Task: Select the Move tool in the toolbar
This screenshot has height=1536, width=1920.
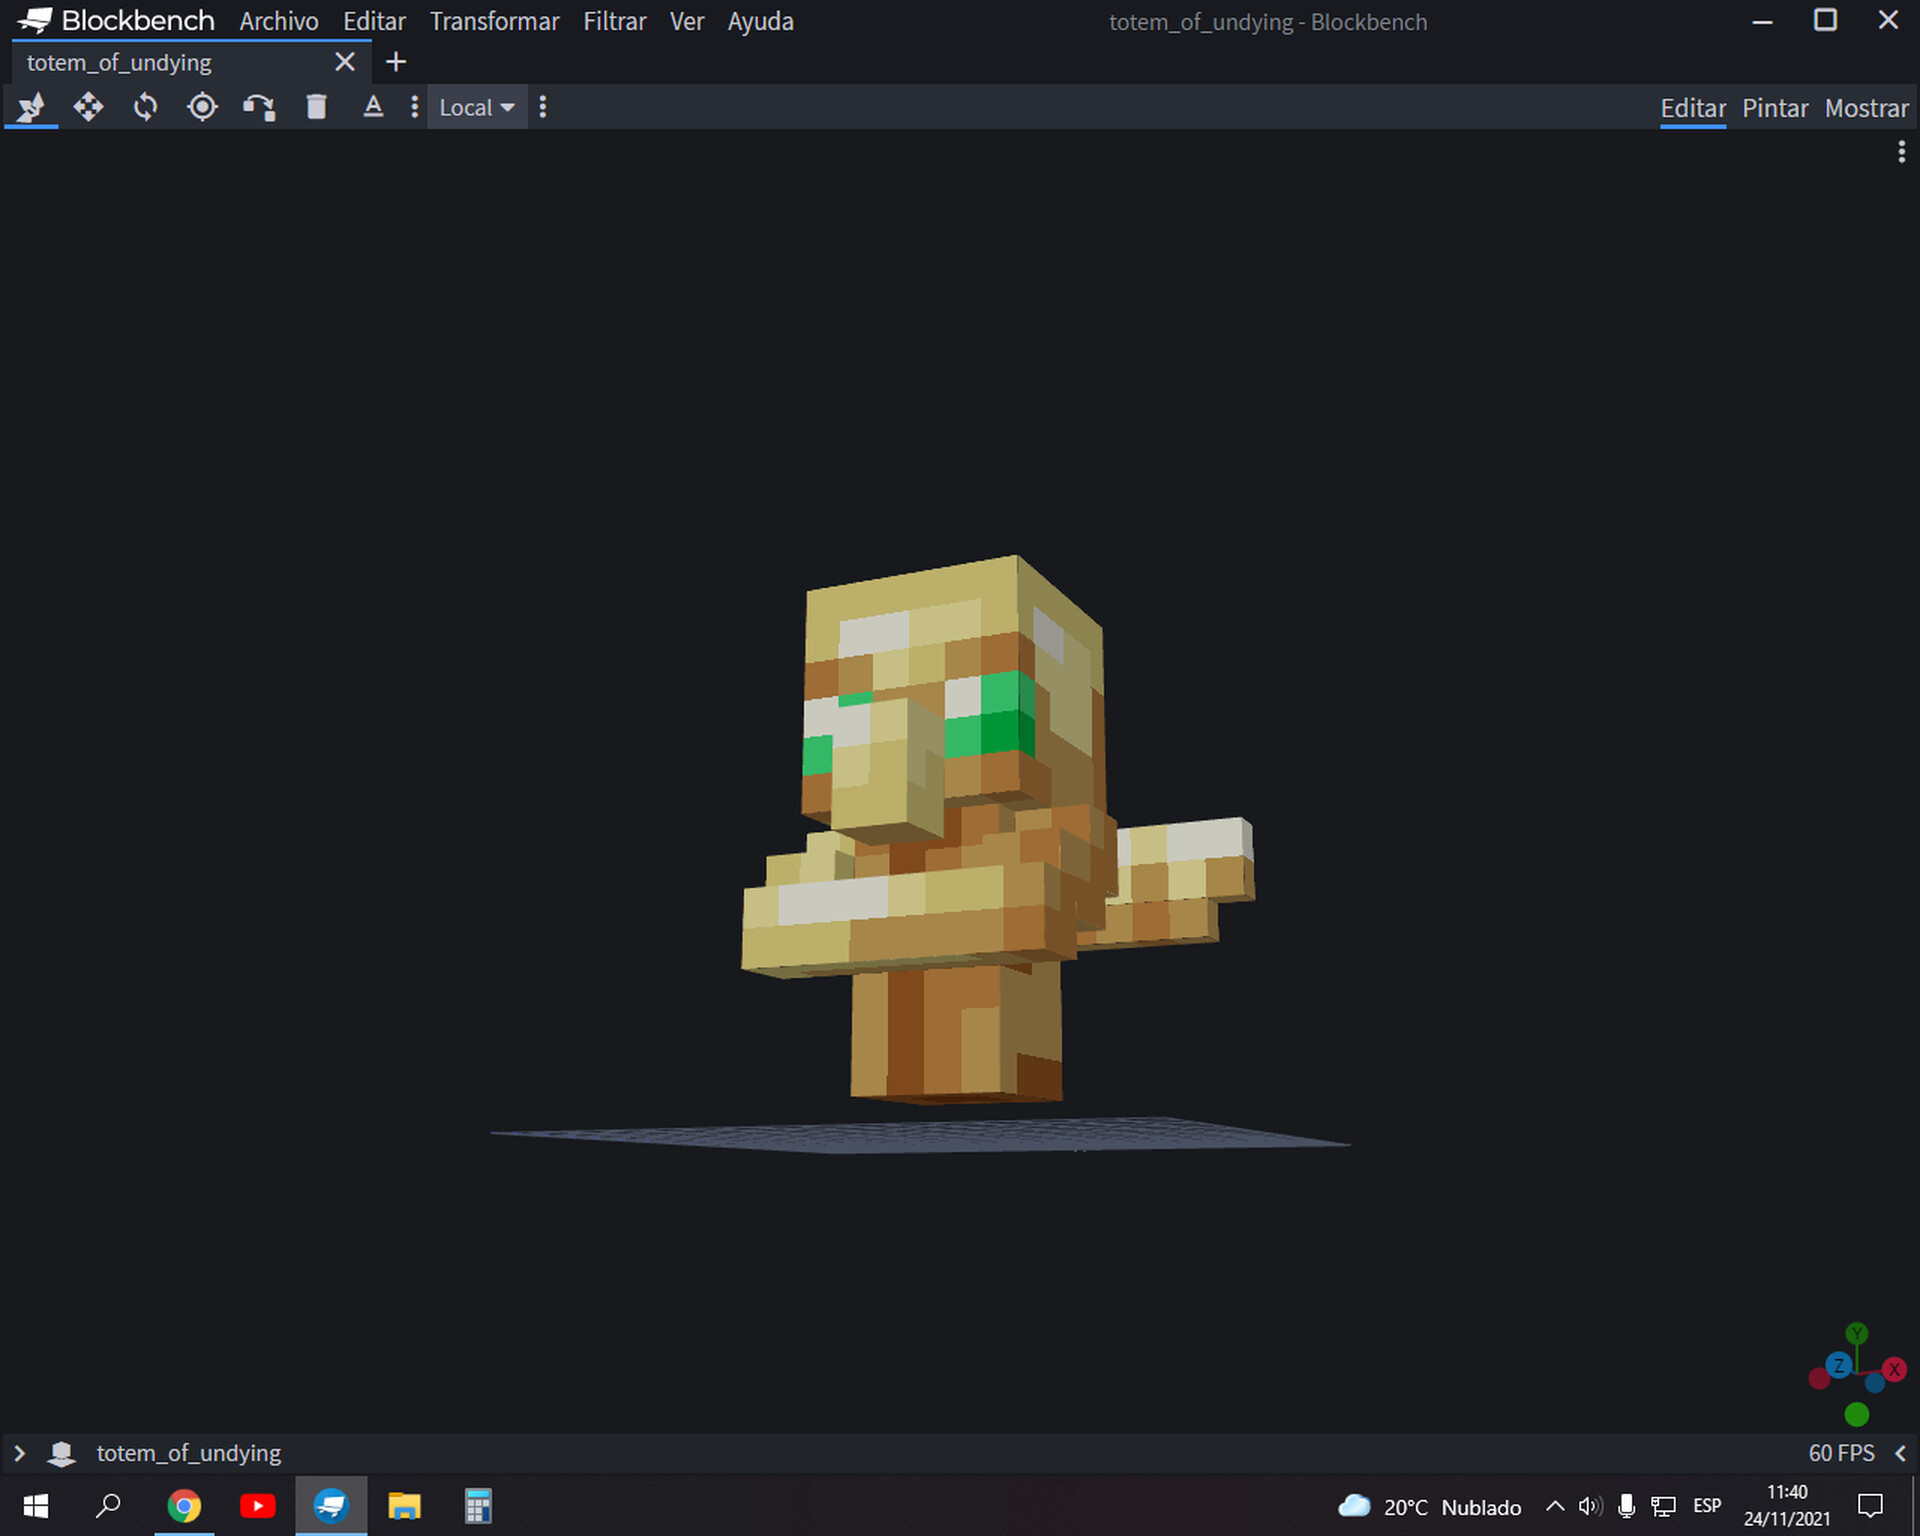Action: tap(89, 107)
